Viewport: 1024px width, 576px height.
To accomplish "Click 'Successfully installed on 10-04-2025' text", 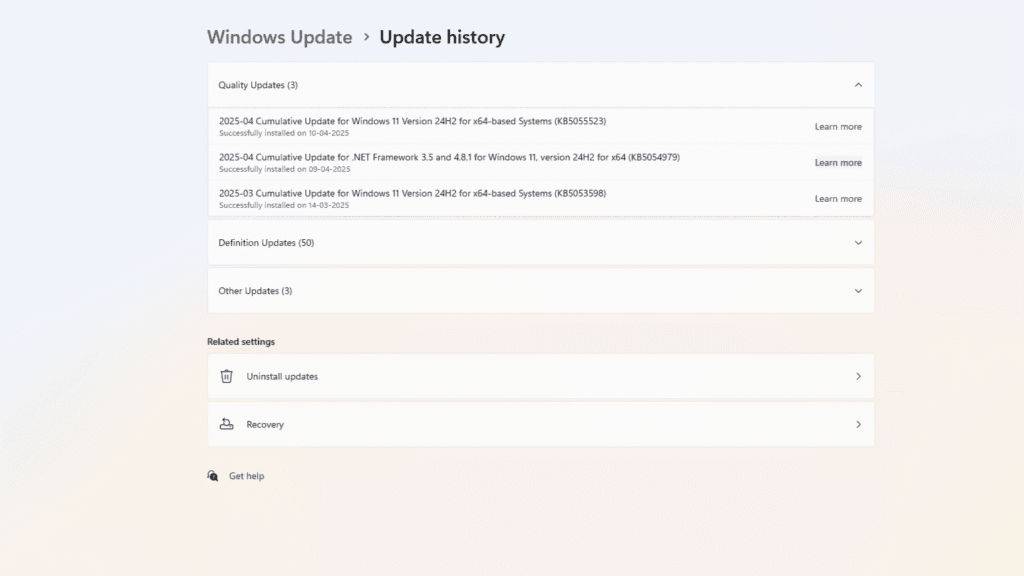I will coord(284,133).
